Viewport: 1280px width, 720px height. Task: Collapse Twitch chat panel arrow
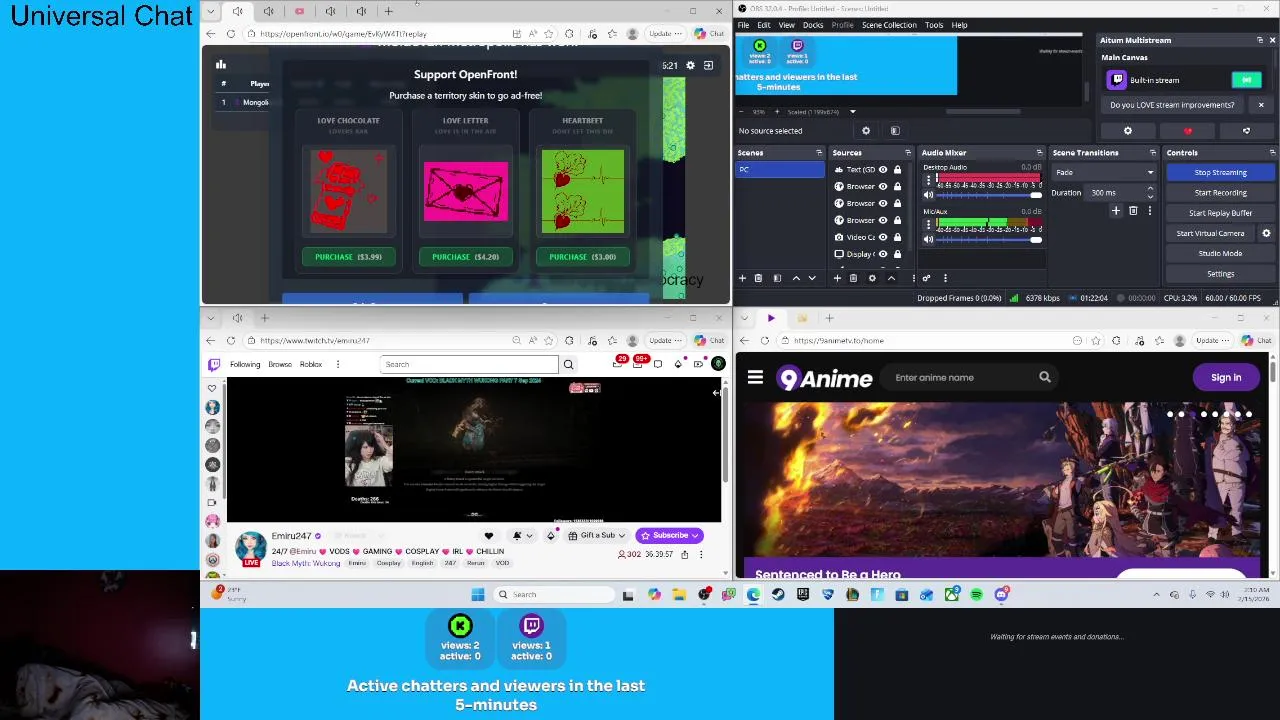coord(716,393)
